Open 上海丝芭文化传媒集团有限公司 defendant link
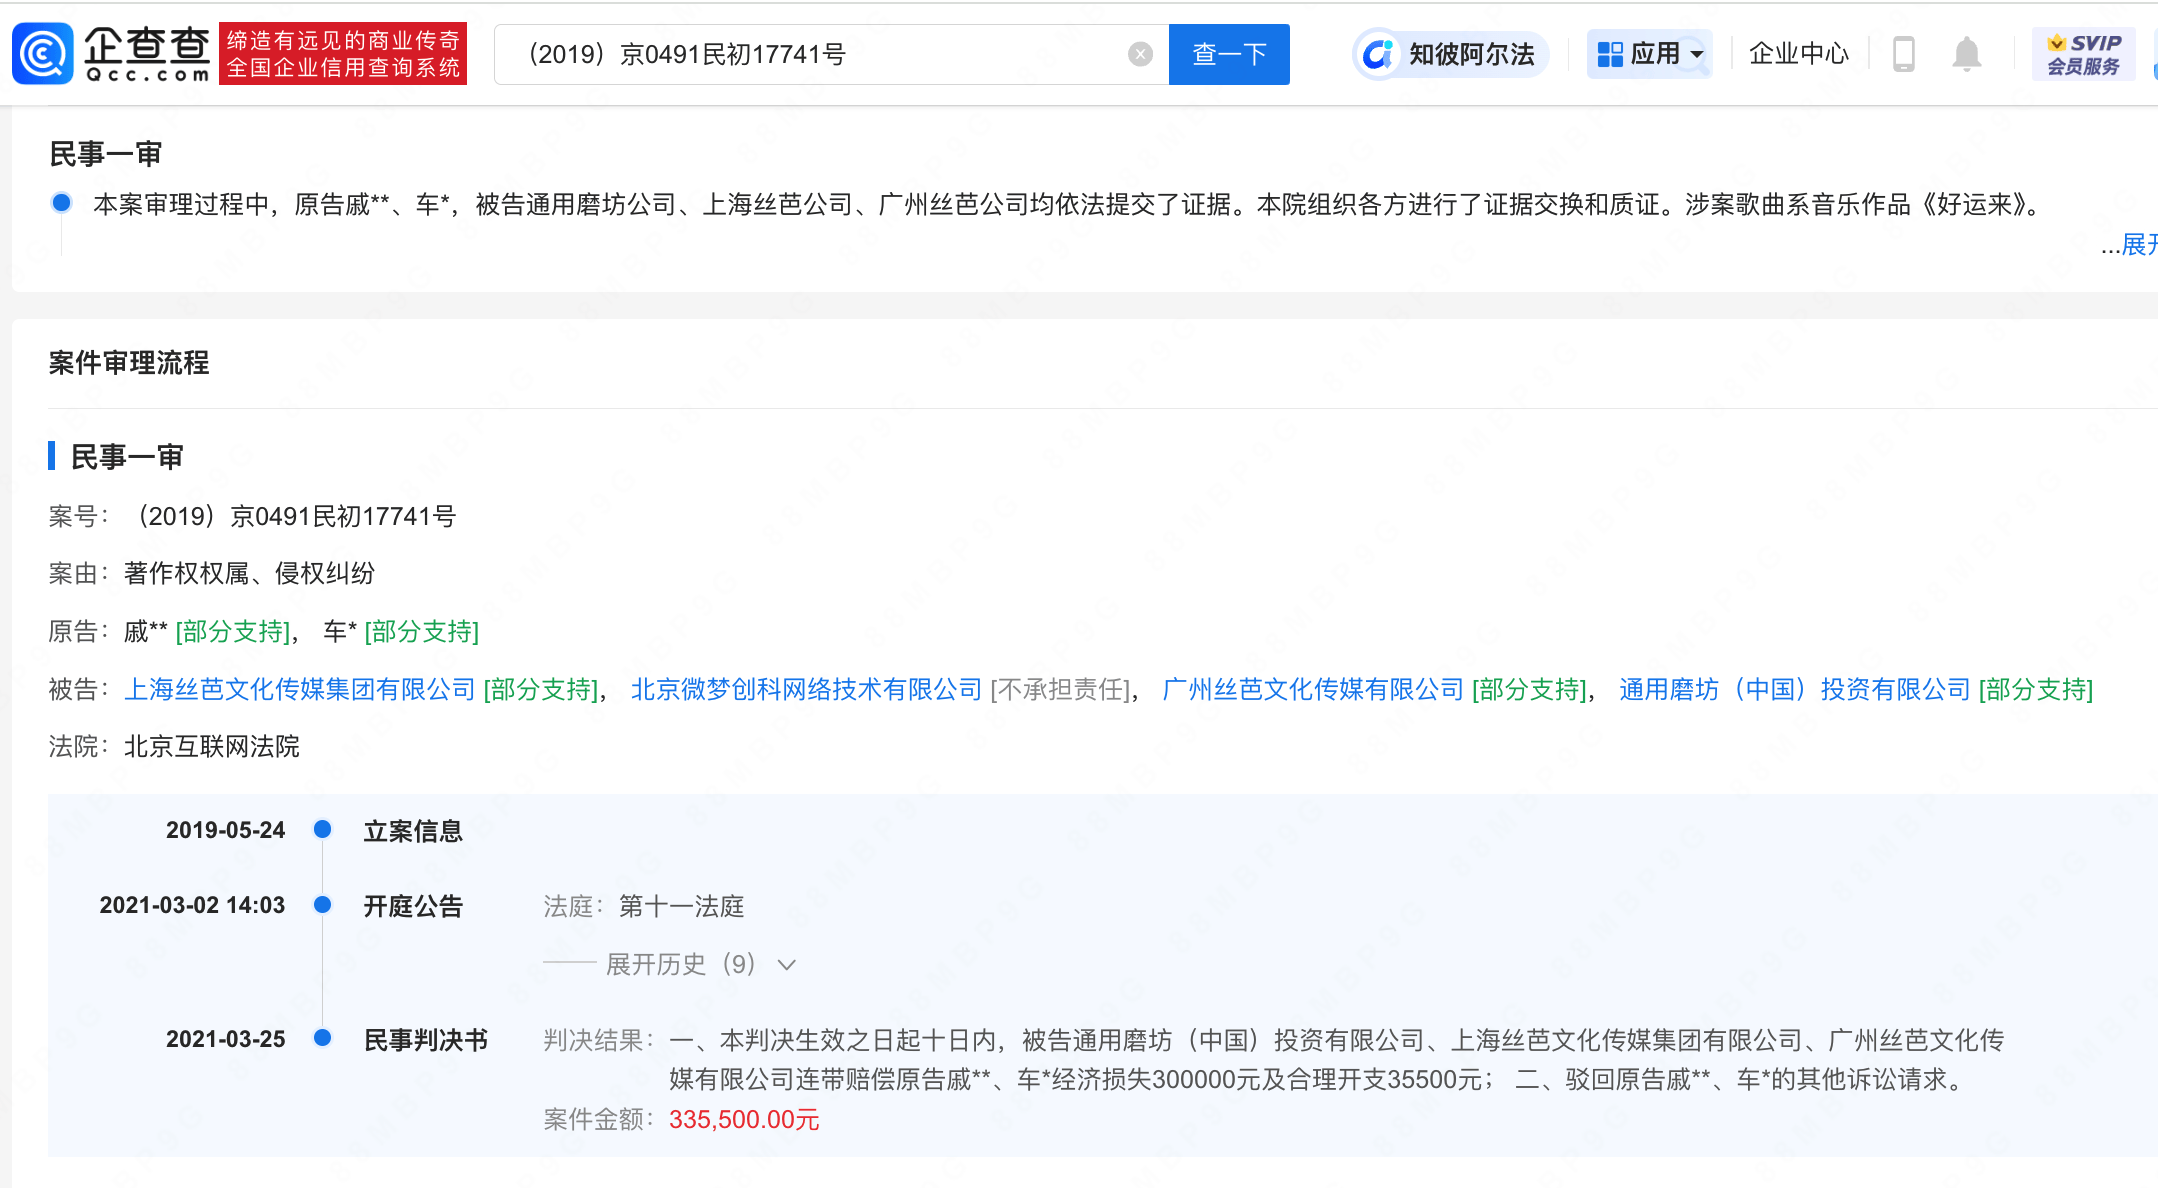 click(x=300, y=689)
